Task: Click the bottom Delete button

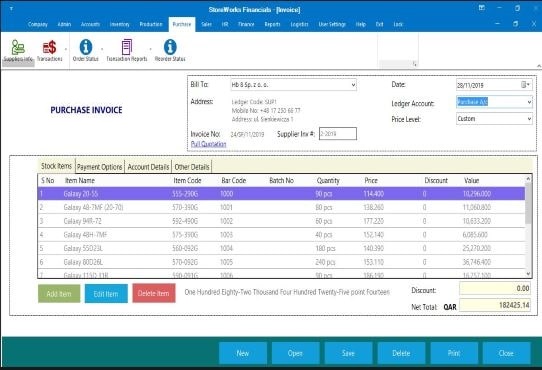Action: point(401,353)
